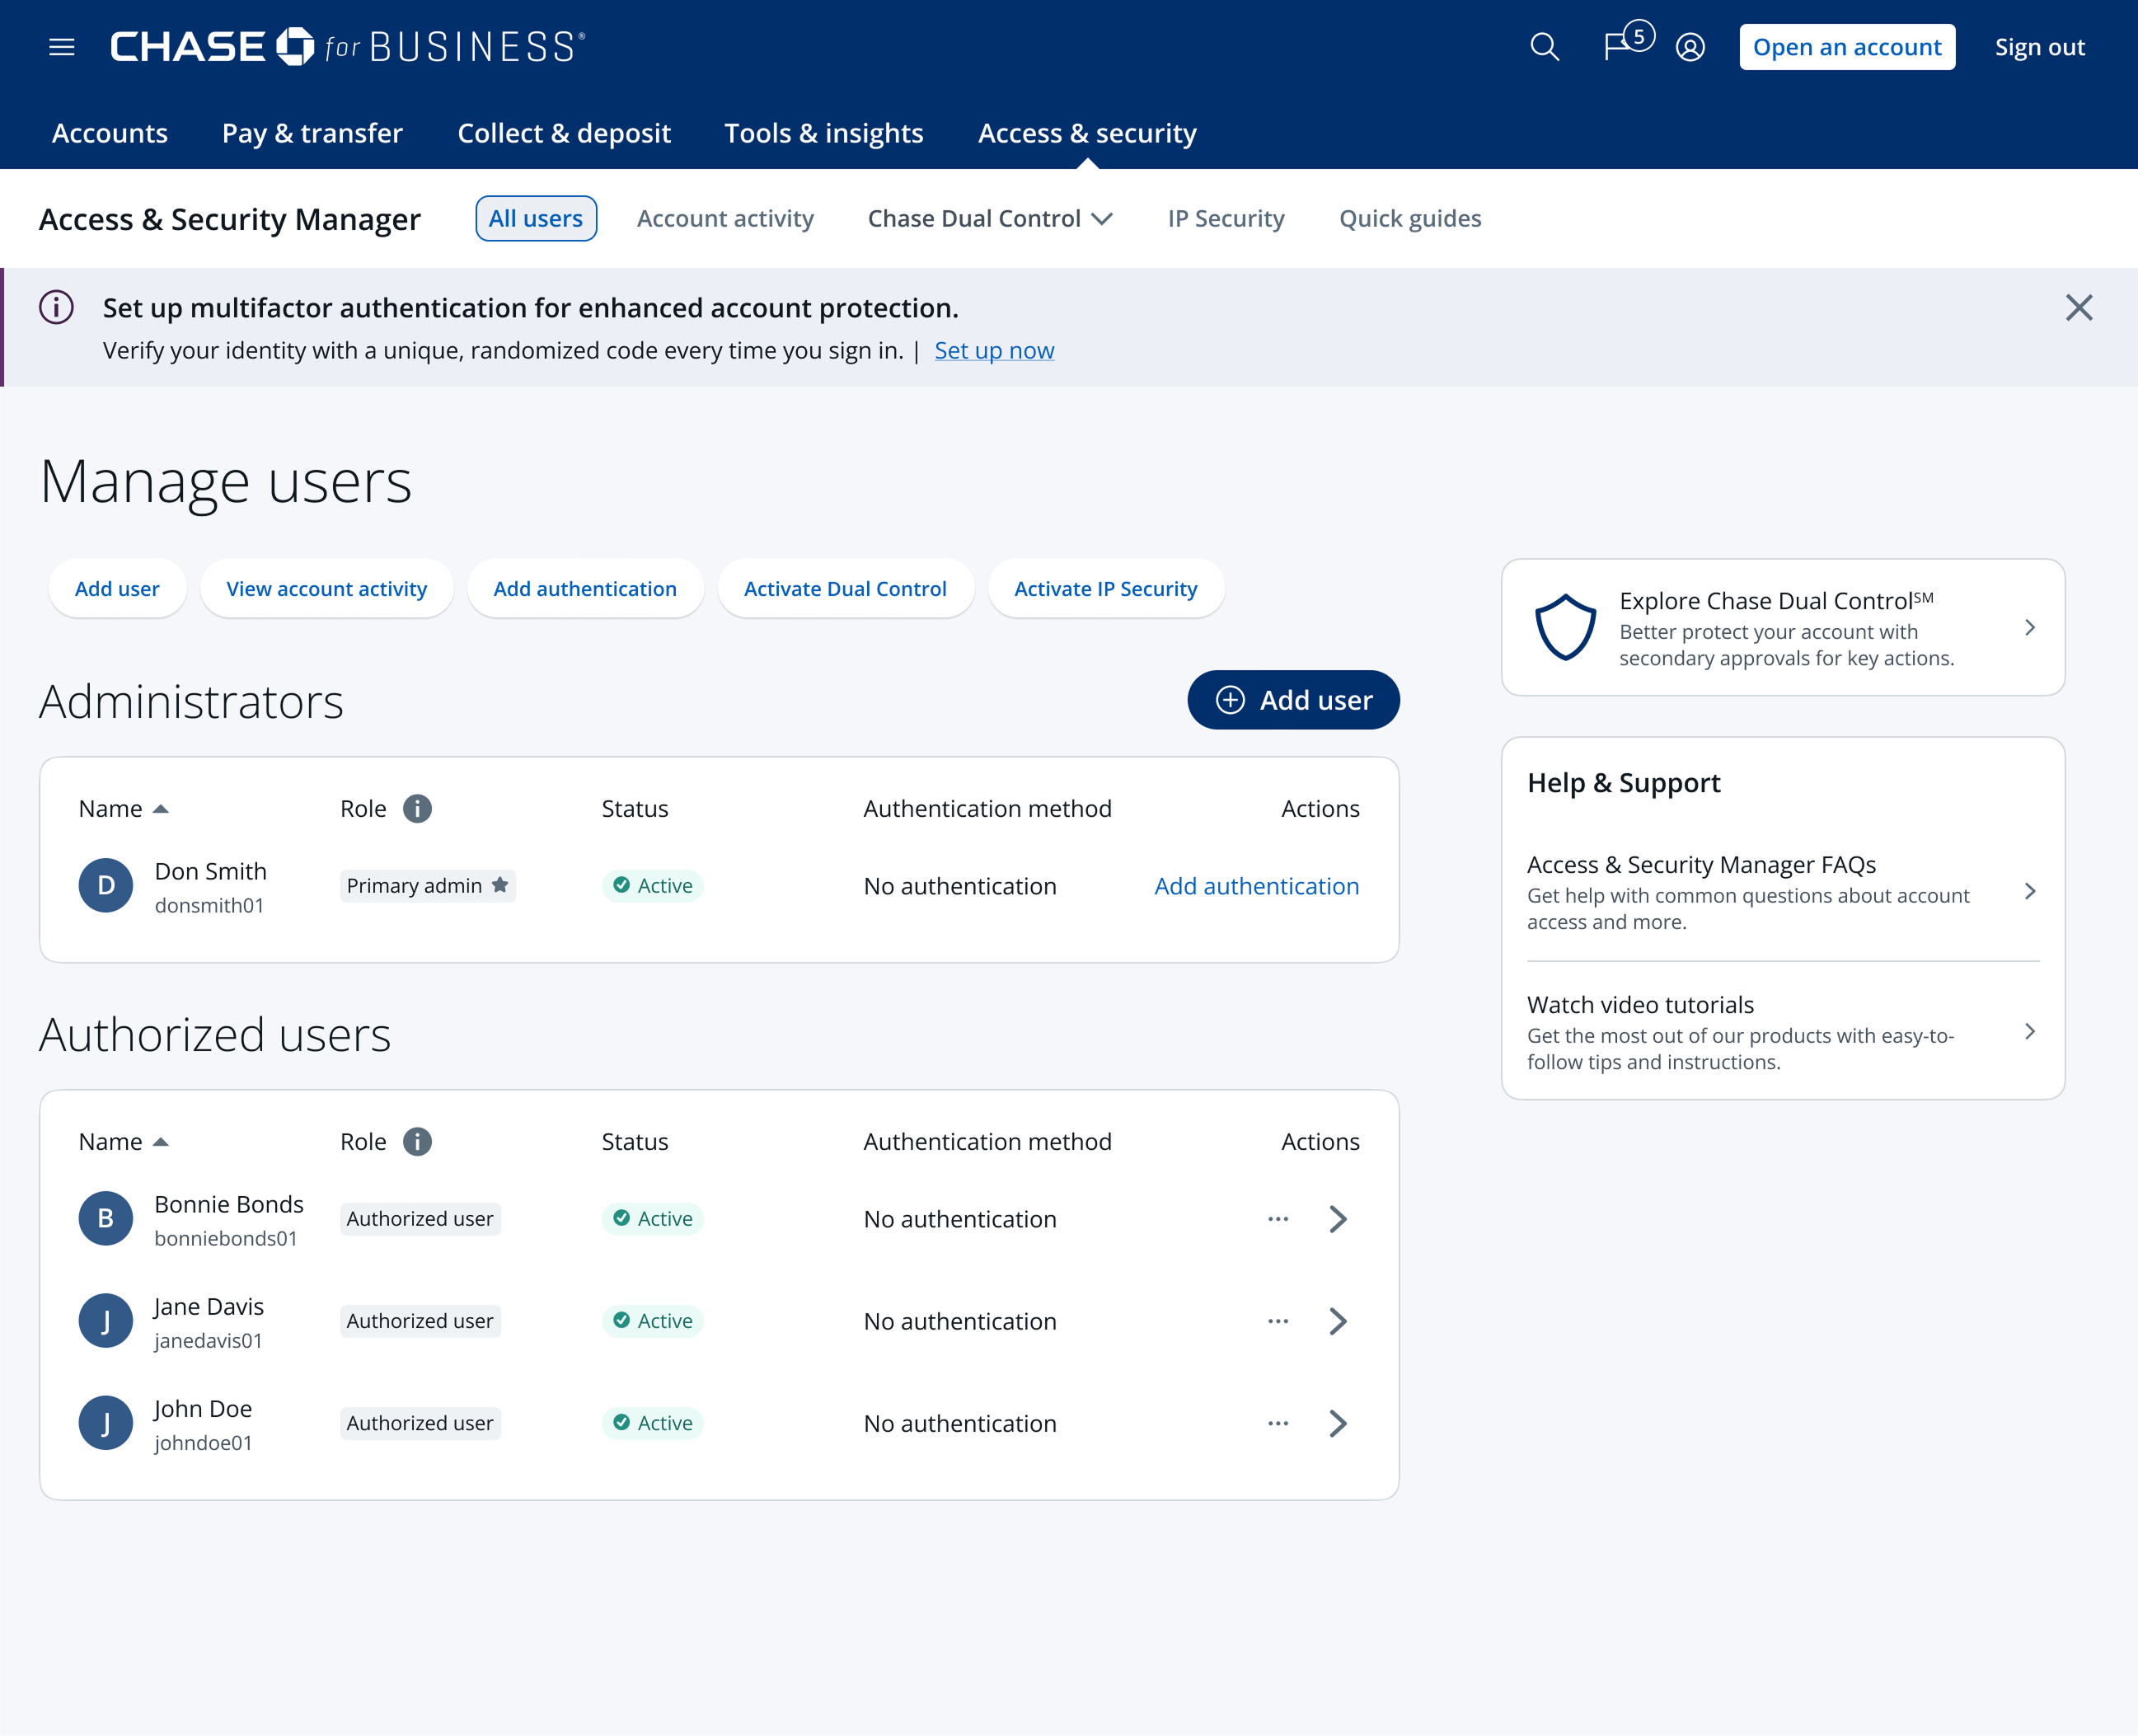Open the Pay & transfer menu
Screen dimensions: 2138x1736
point(312,132)
